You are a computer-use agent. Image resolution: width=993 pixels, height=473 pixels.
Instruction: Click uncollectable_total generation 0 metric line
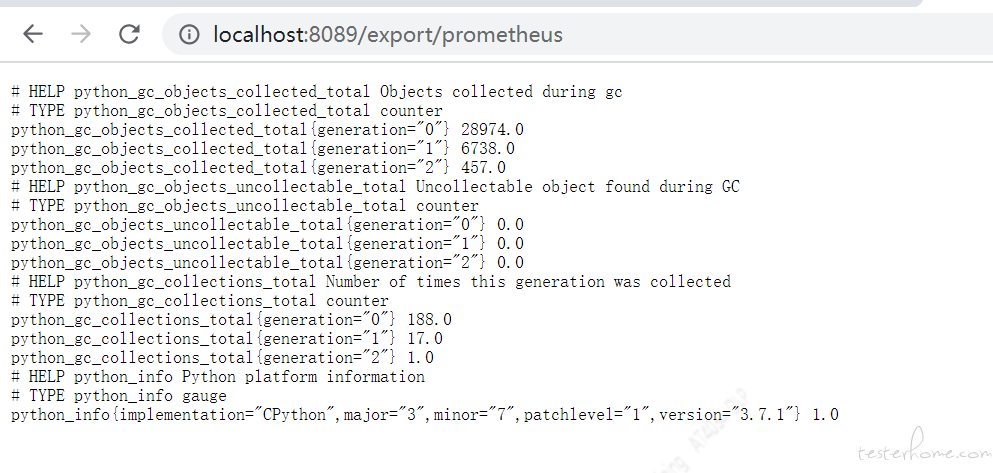pyautogui.click(x=267, y=225)
